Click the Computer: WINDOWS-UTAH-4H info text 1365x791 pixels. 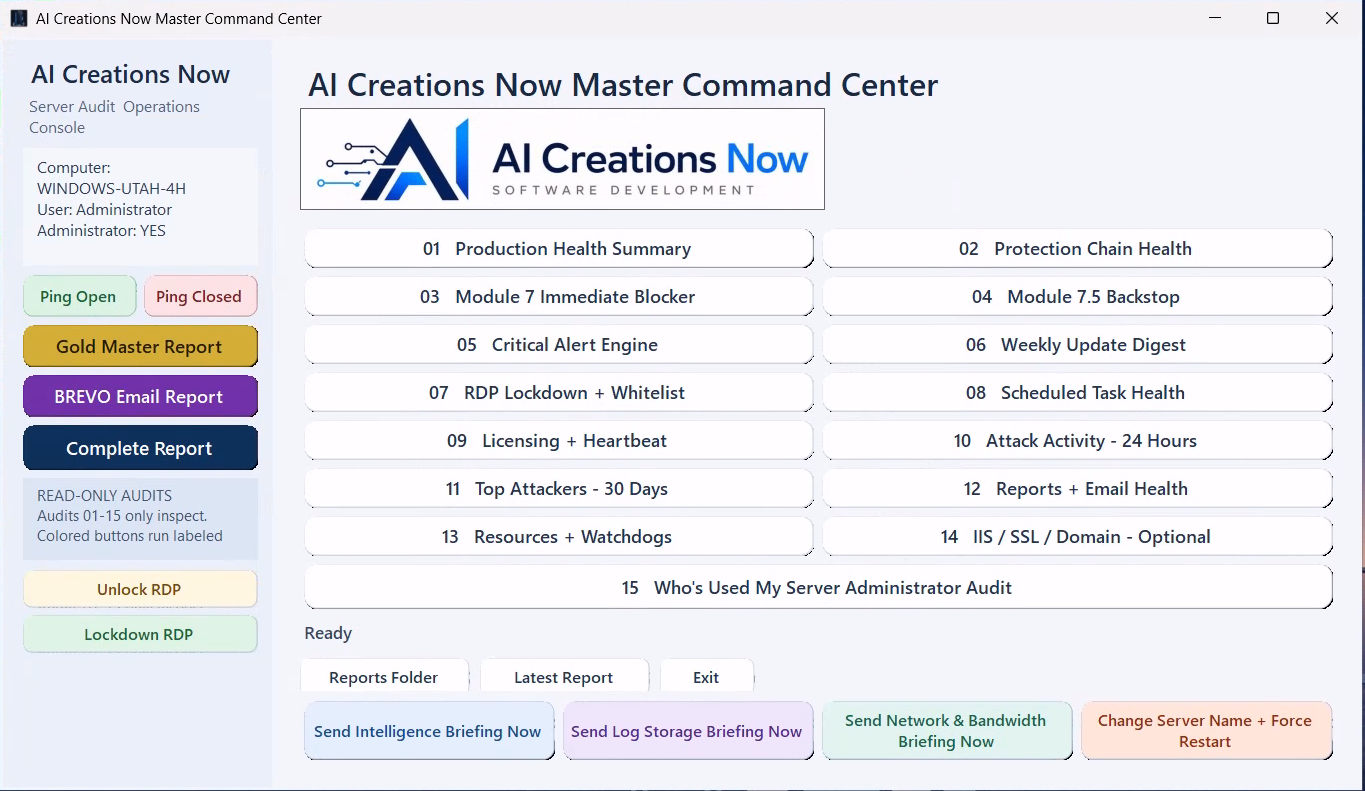(x=111, y=178)
